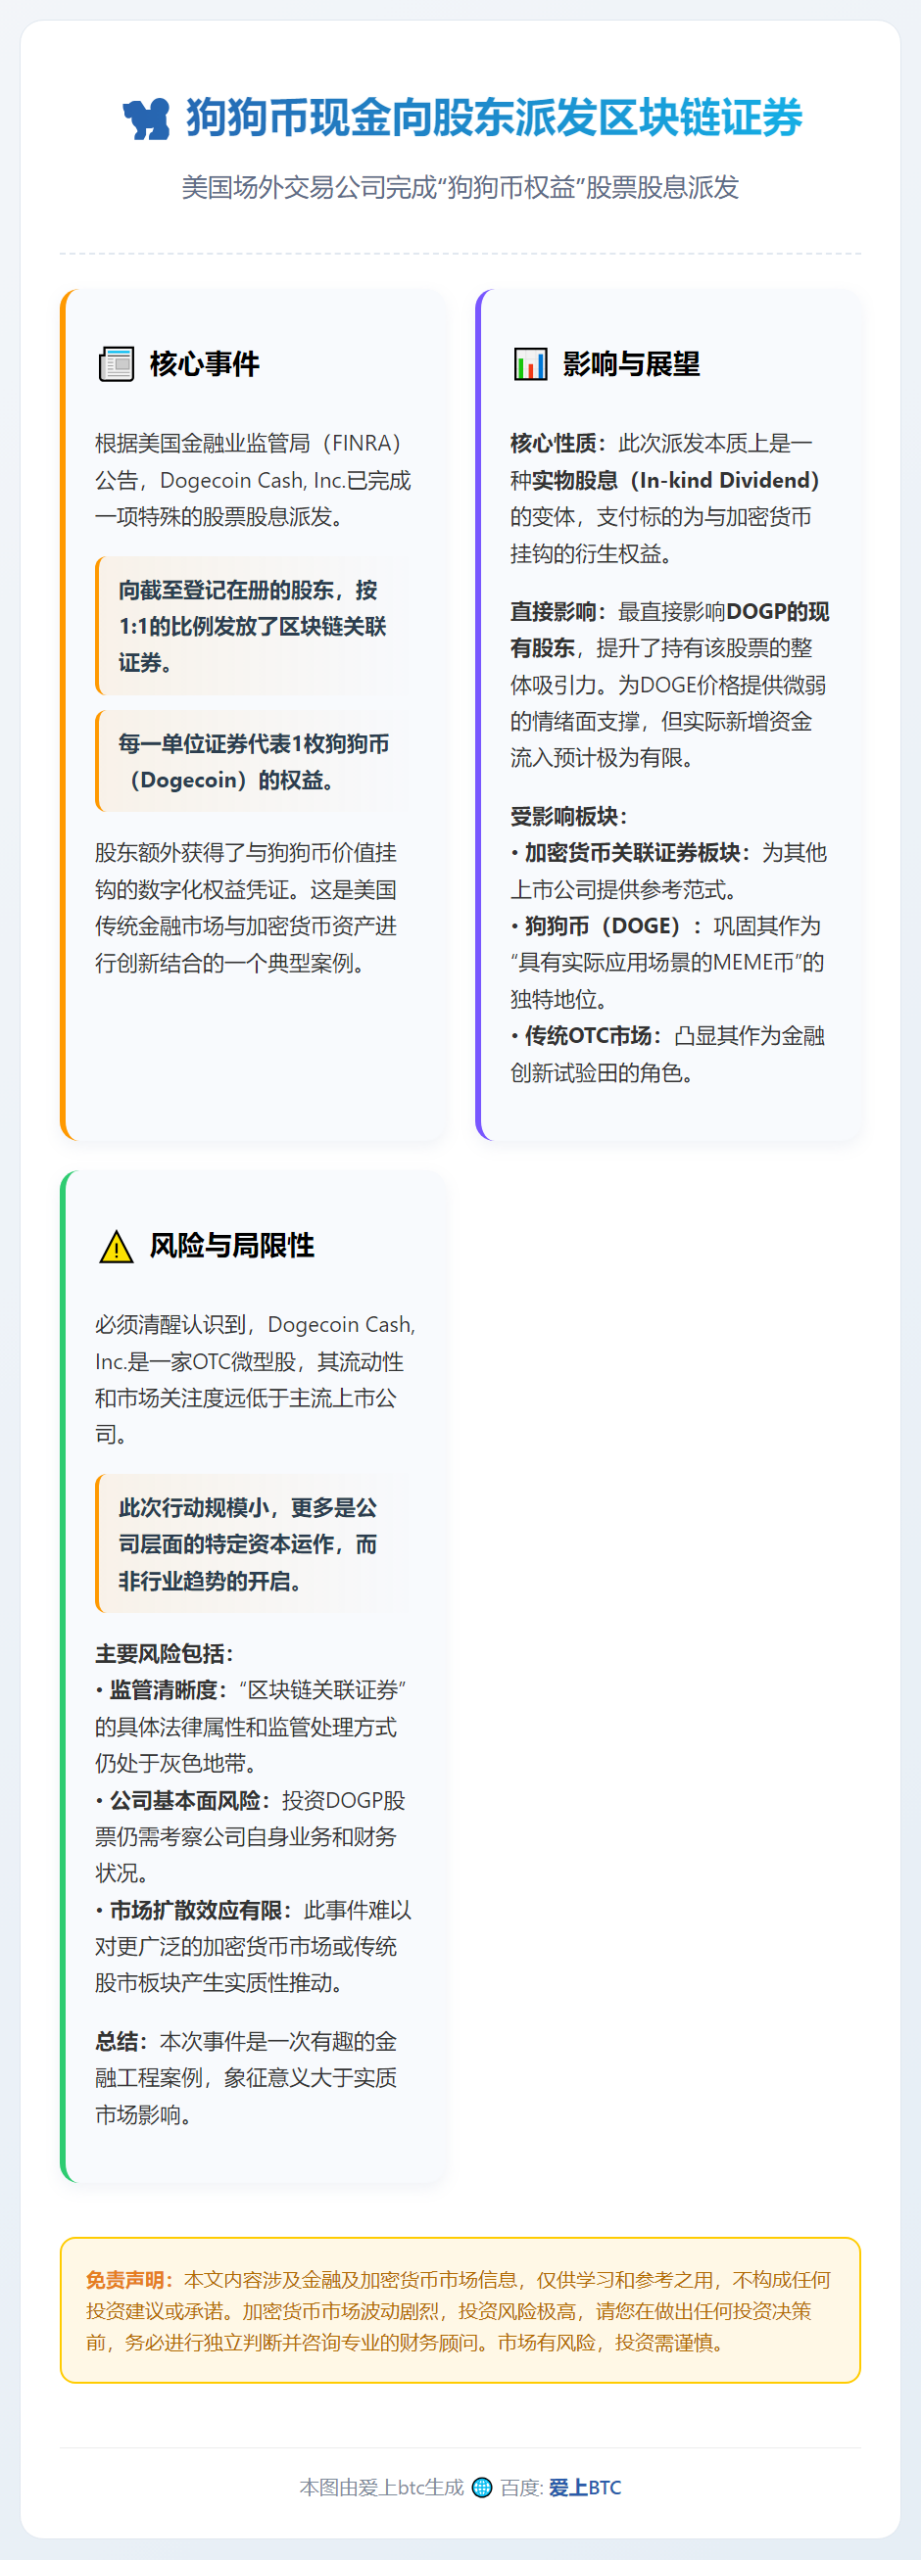Screen dimensions: 921x2560
Task: Click the 核心事件 section heading
Action: (x=204, y=364)
